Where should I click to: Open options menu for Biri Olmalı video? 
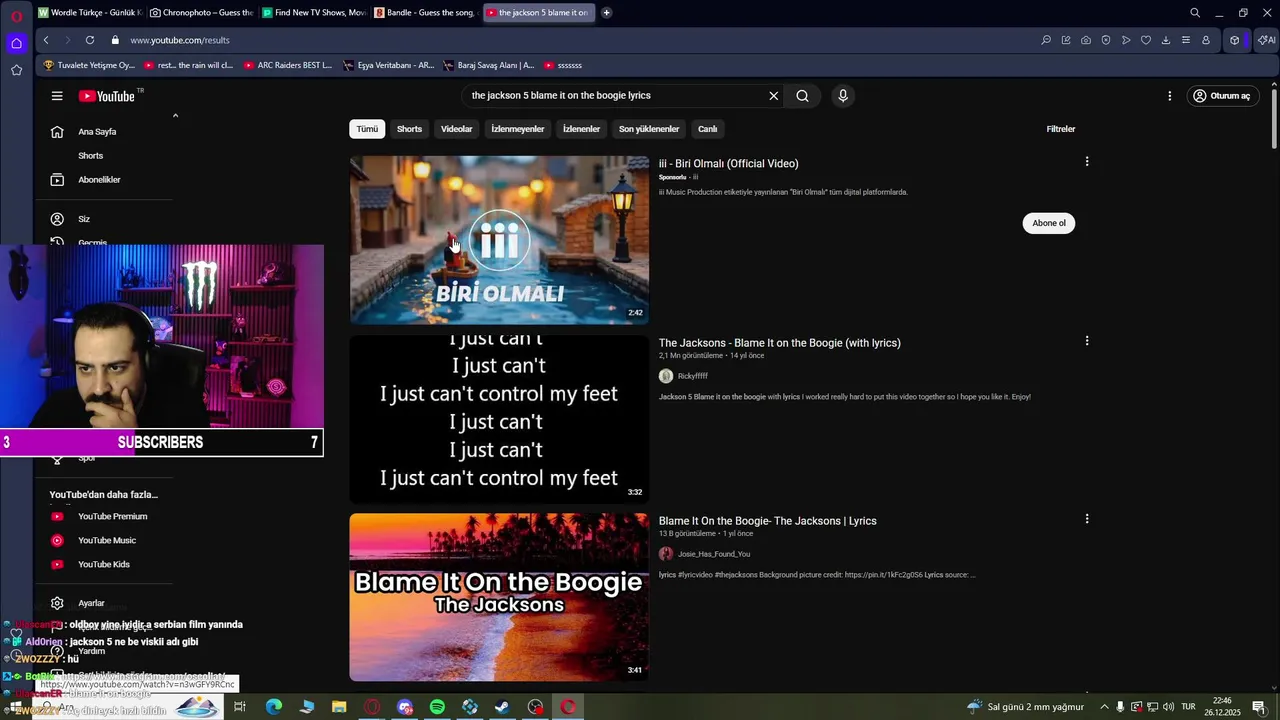coord(1087,161)
